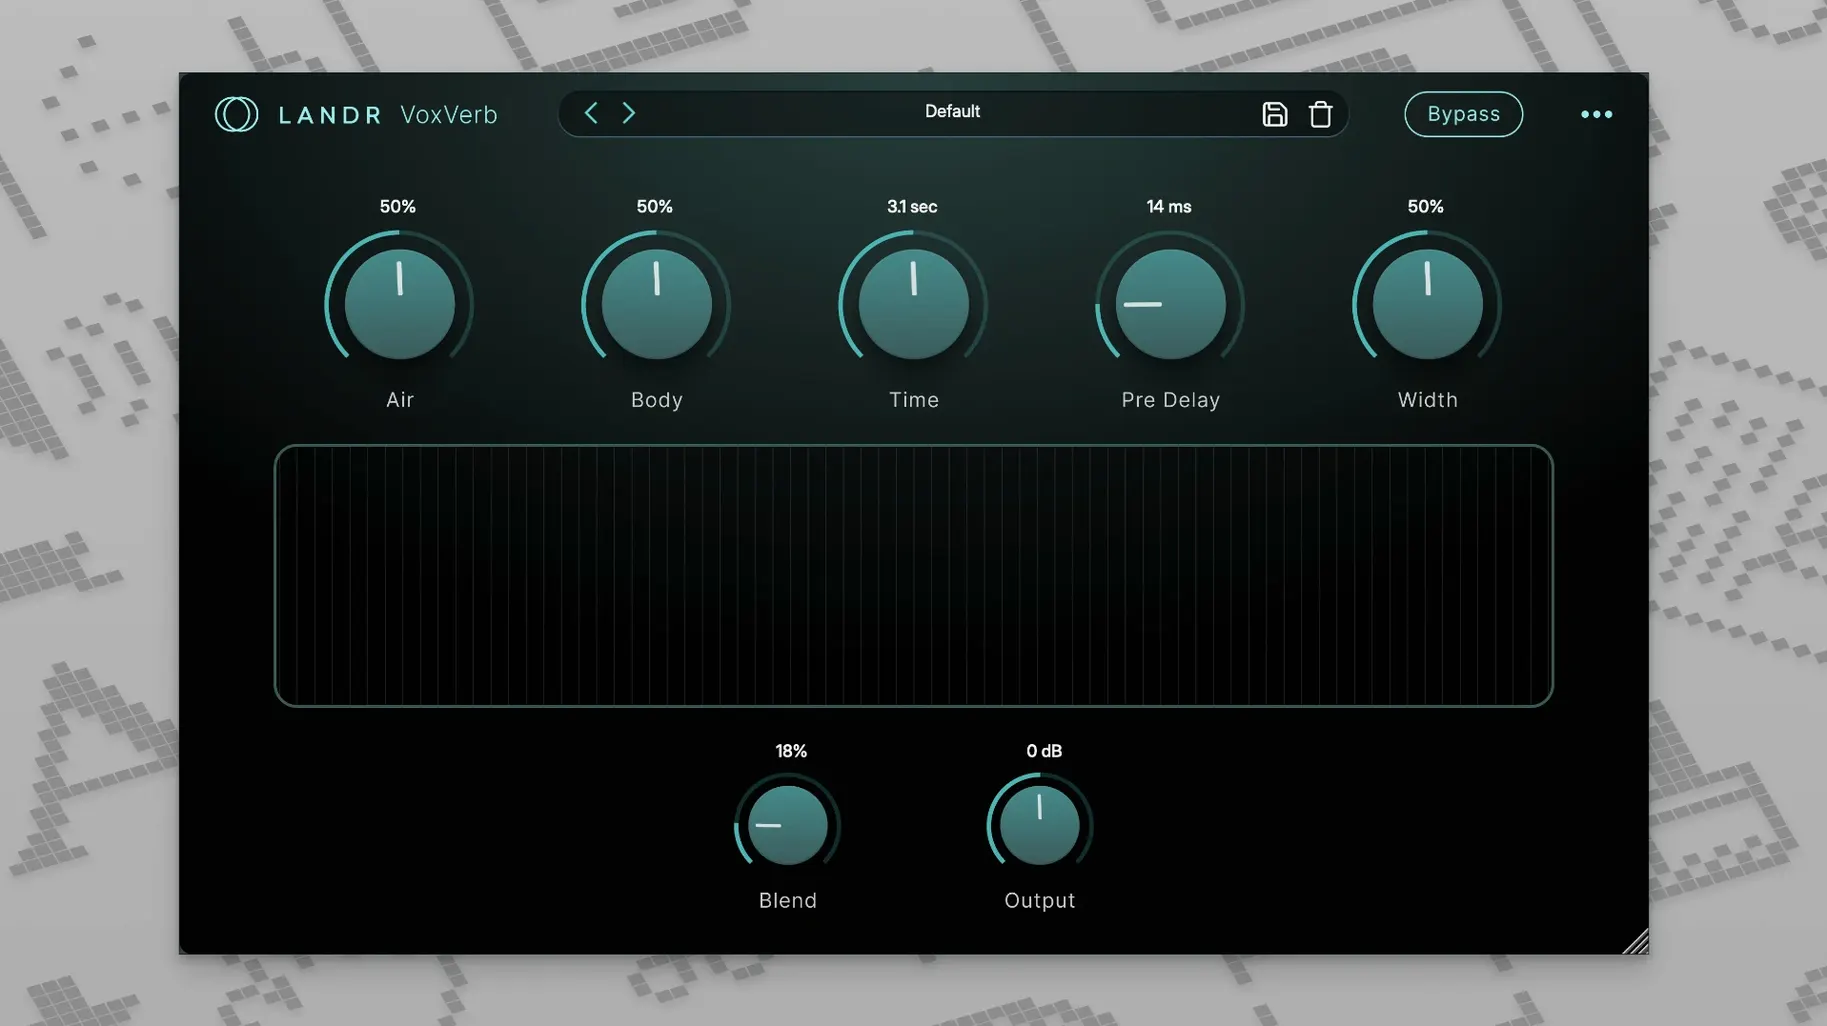Open the three-dot options menu
Screen dimensions: 1827x1026
coord(1596,114)
